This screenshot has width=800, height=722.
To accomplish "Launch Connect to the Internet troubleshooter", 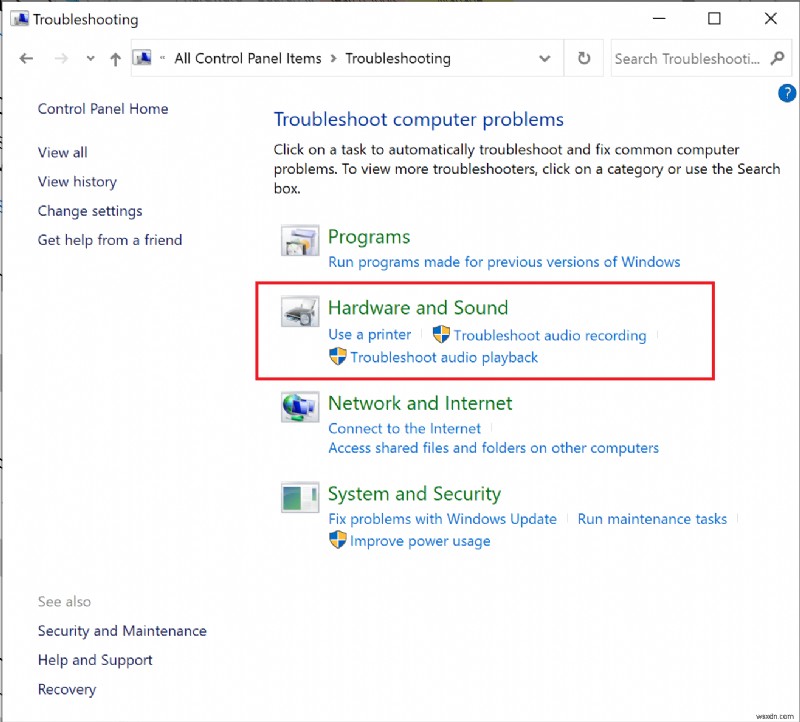I will [x=404, y=429].
